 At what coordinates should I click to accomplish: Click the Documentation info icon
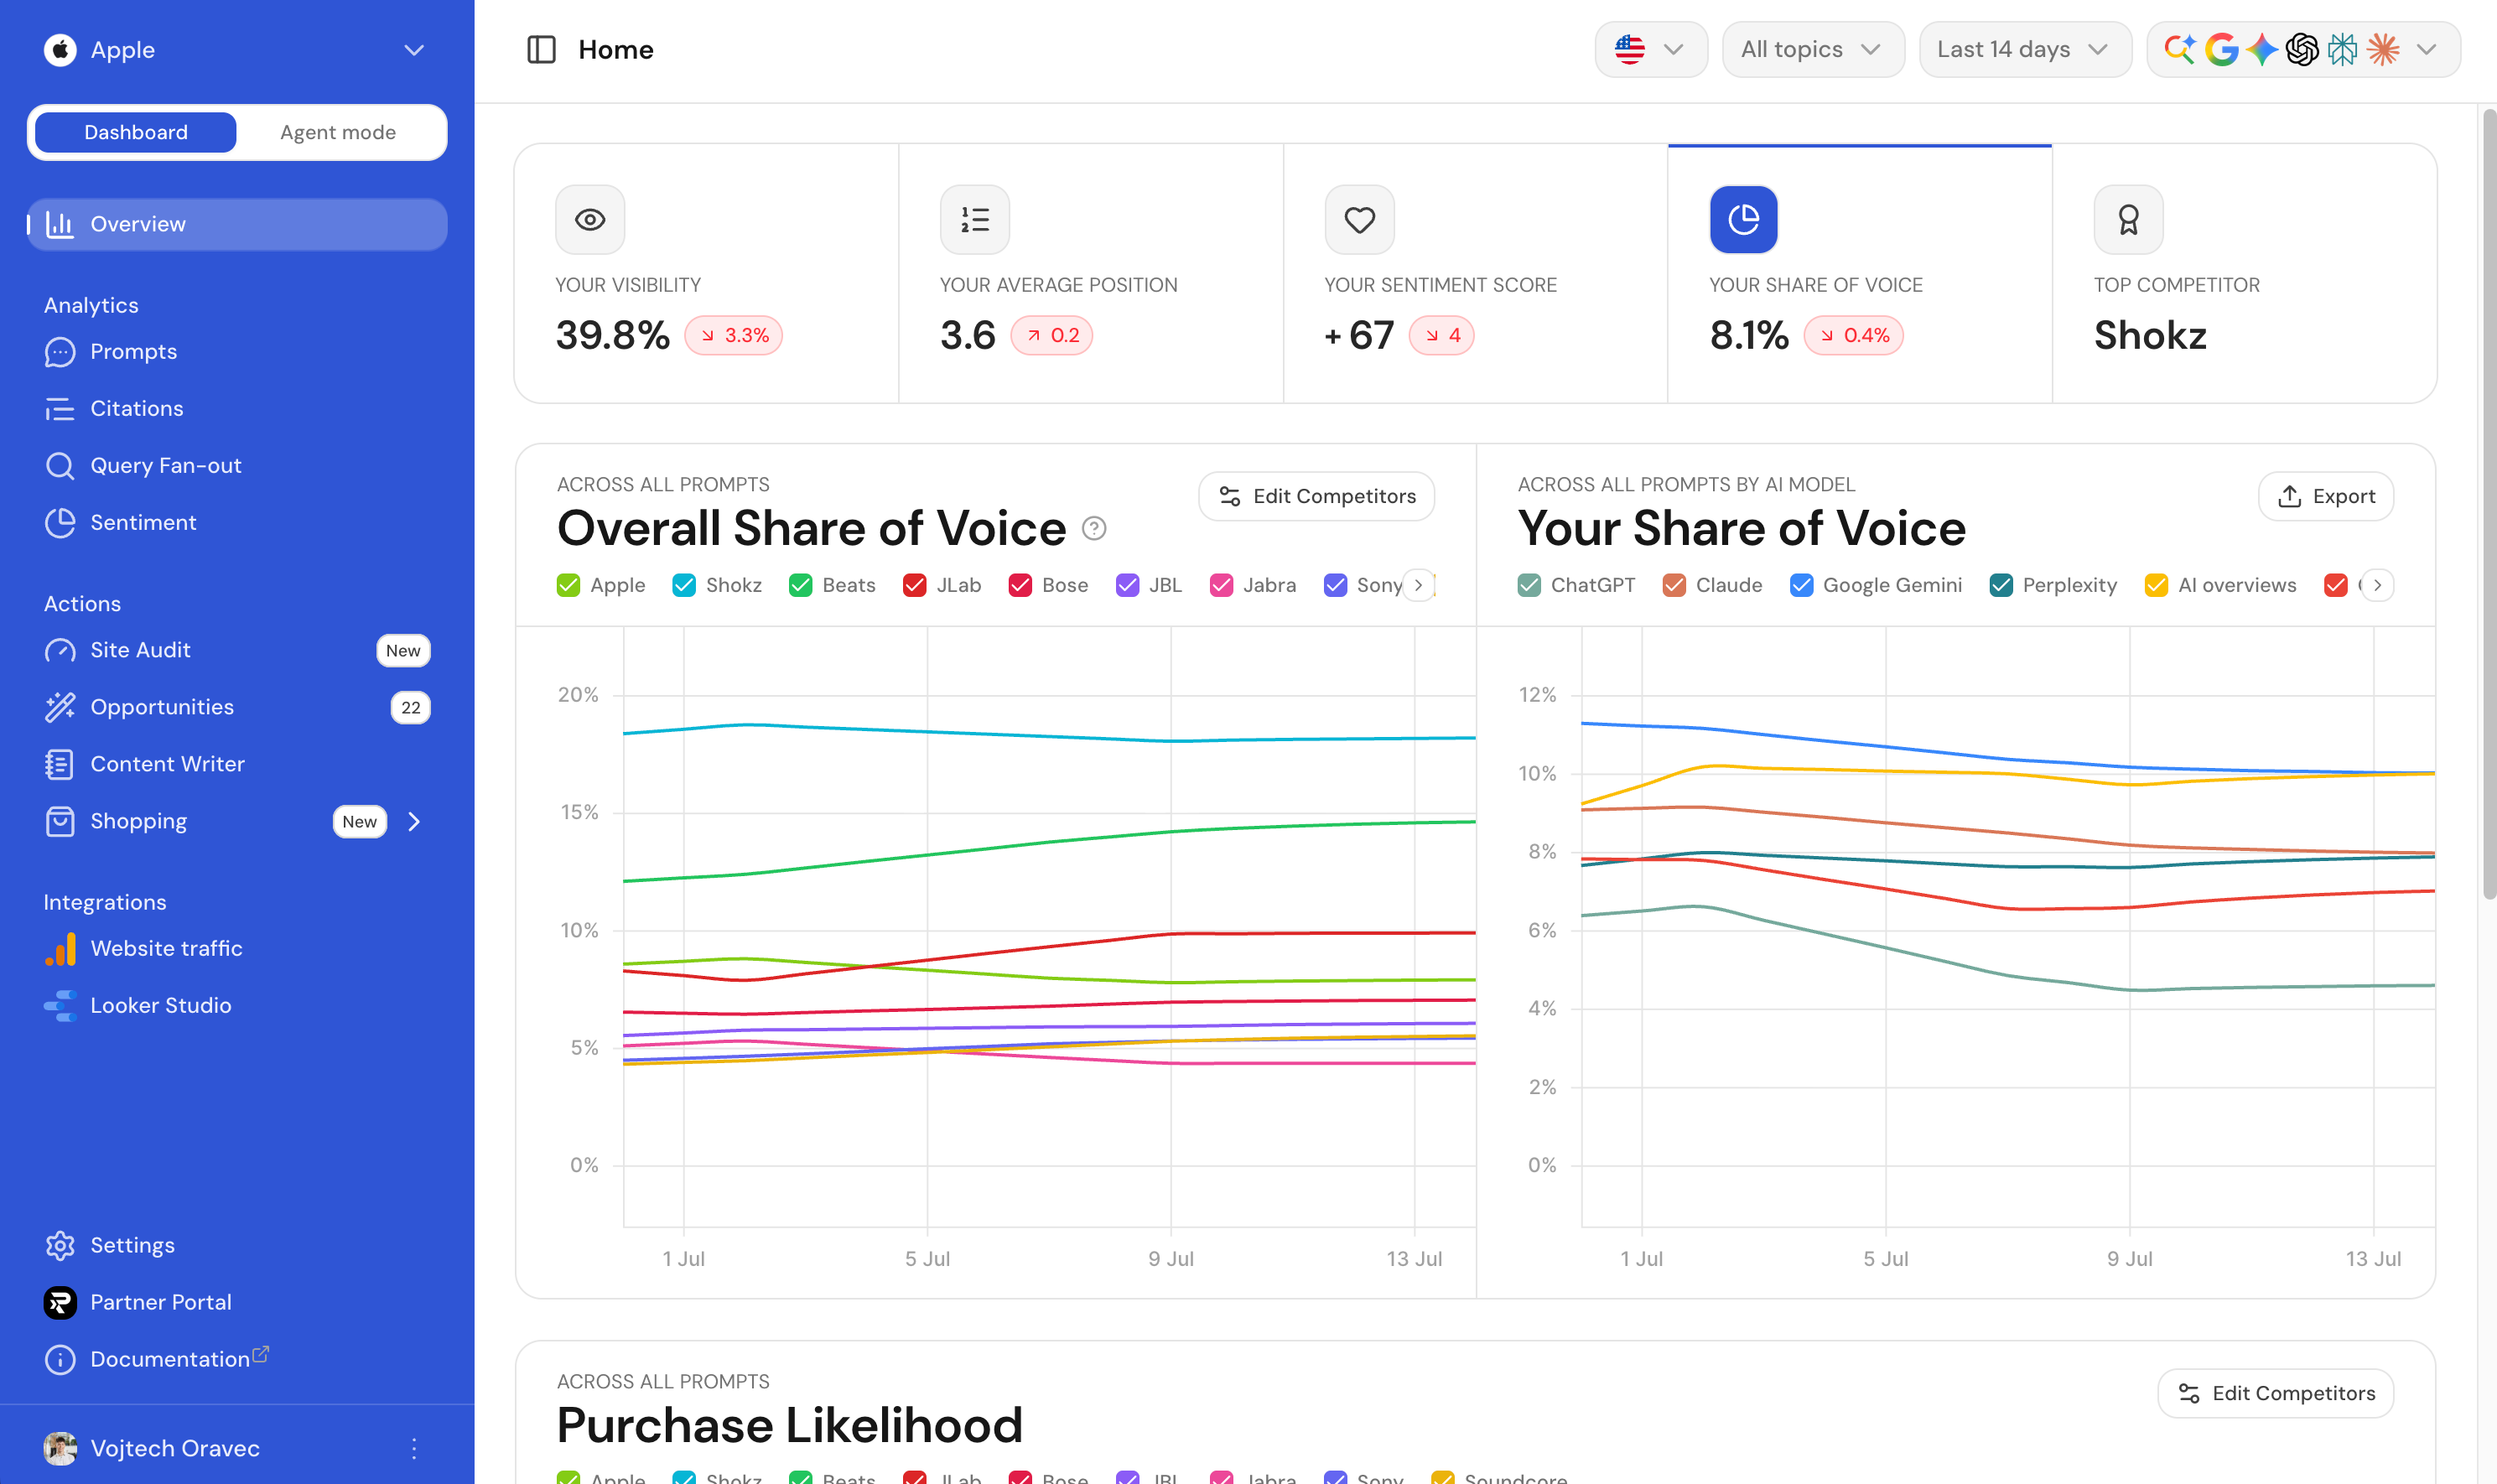(60, 1360)
